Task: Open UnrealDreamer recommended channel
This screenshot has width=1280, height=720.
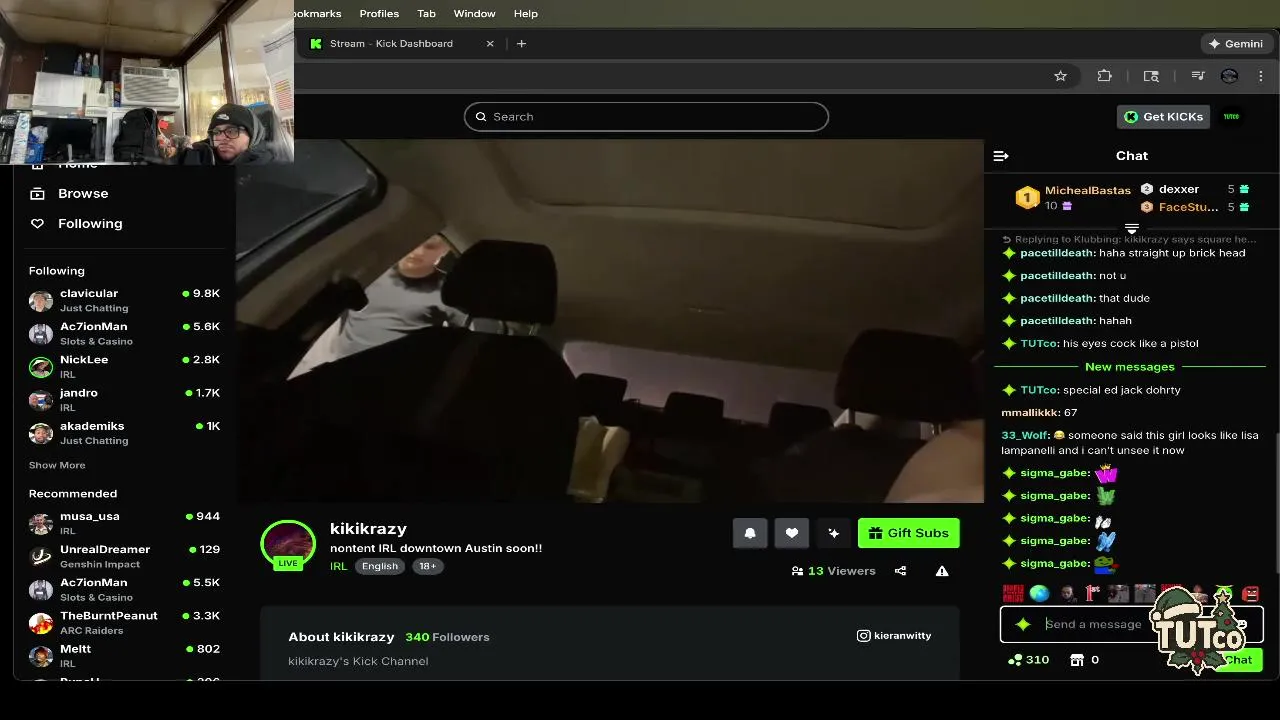Action: [124, 556]
